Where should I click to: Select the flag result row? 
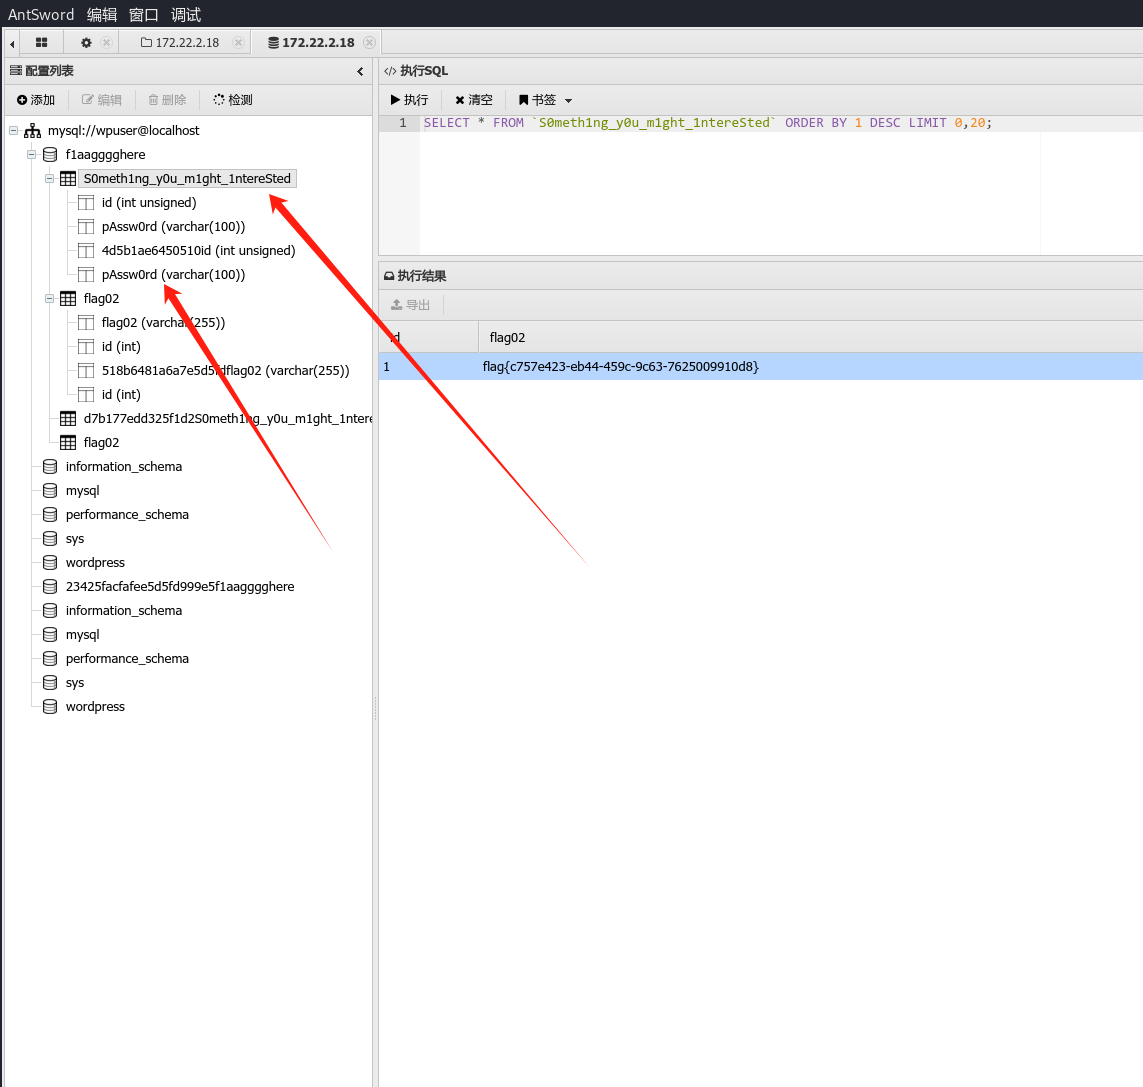(620, 367)
